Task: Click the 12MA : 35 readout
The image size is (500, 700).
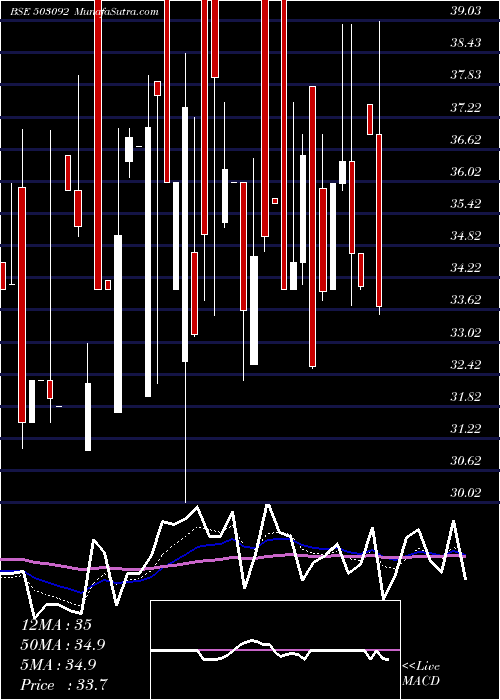Action: tap(56, 625)
